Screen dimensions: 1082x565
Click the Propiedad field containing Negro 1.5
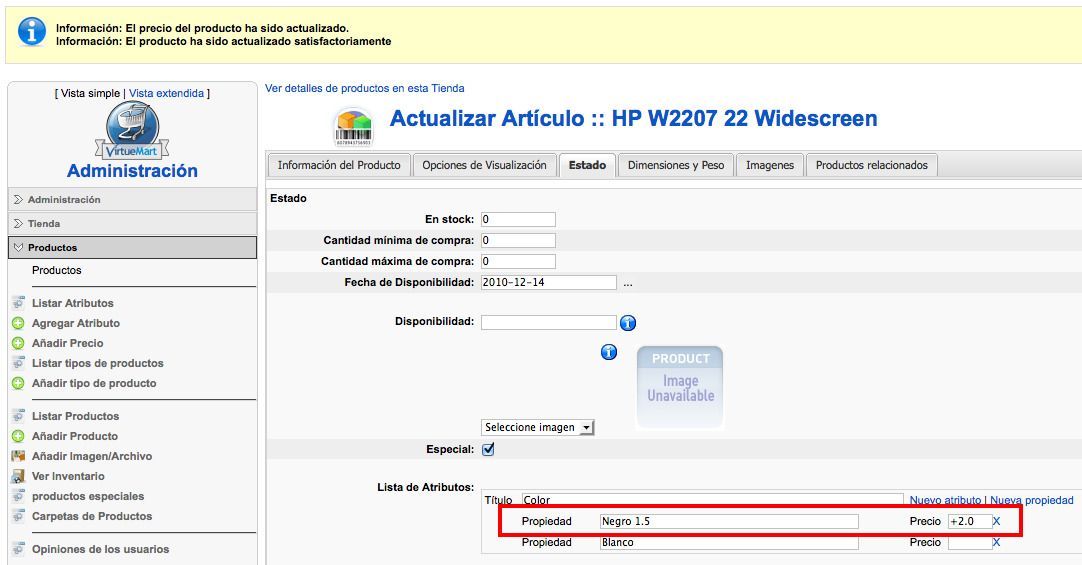(x=729, y=522)
